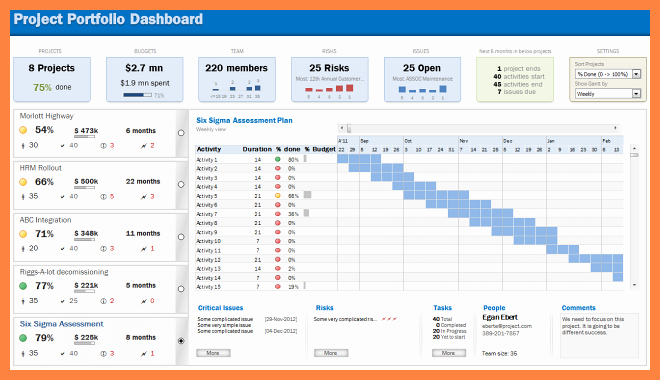Click the risk icon for ABC Integration
Viewport: 660px width, 380px height.
[x=144, y=249]
